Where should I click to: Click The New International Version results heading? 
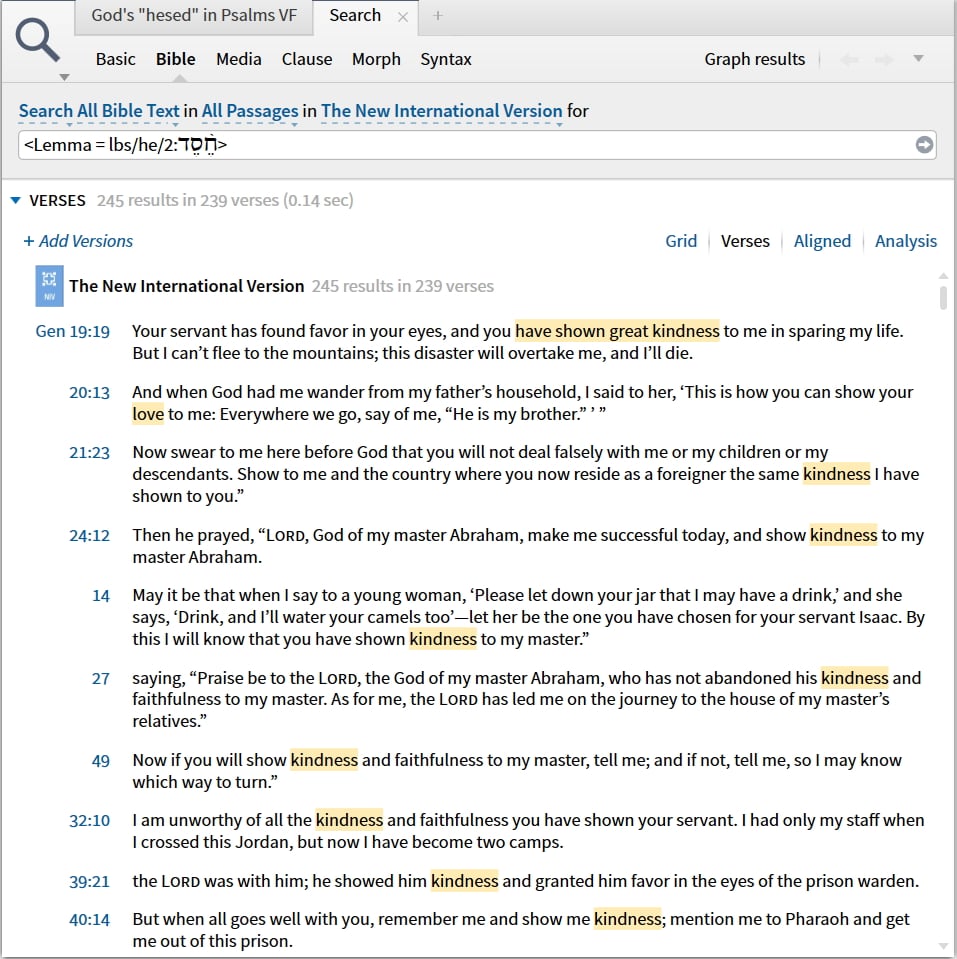(x=187, y=286)
